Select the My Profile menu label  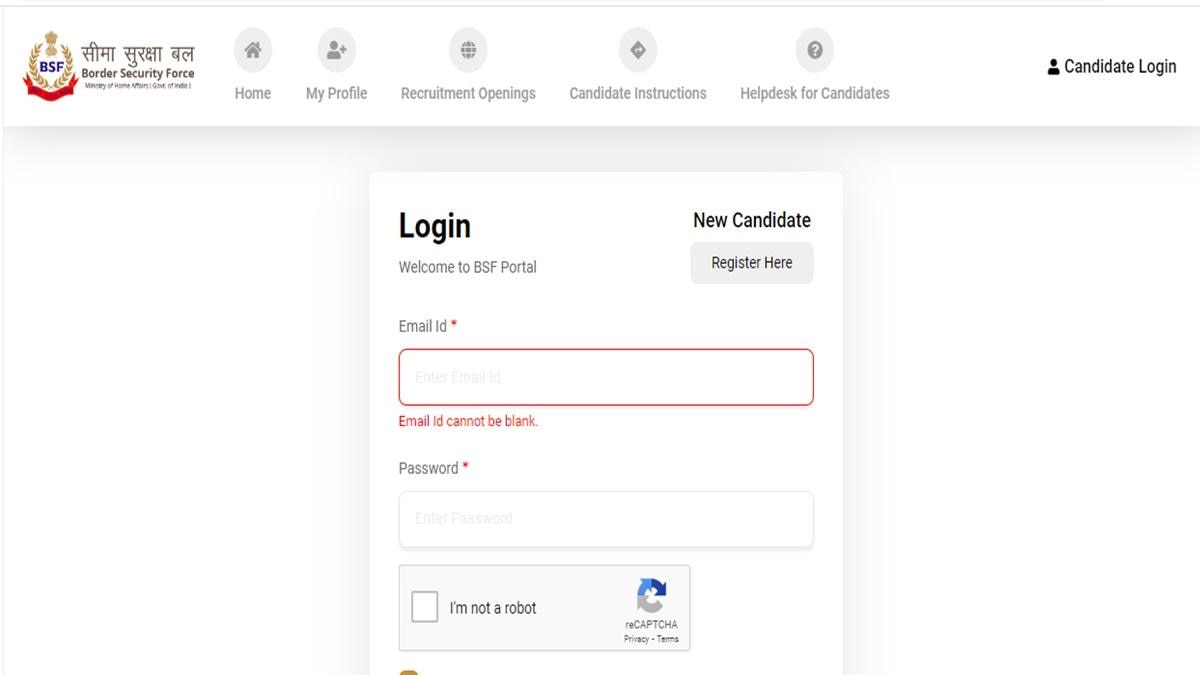[x=336, y=92]
